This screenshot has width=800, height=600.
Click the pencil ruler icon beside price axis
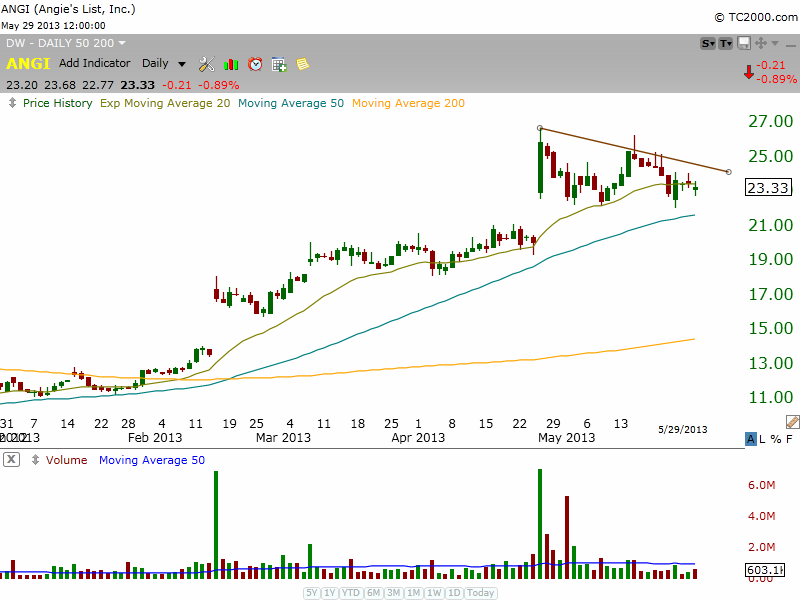point(792,421)
